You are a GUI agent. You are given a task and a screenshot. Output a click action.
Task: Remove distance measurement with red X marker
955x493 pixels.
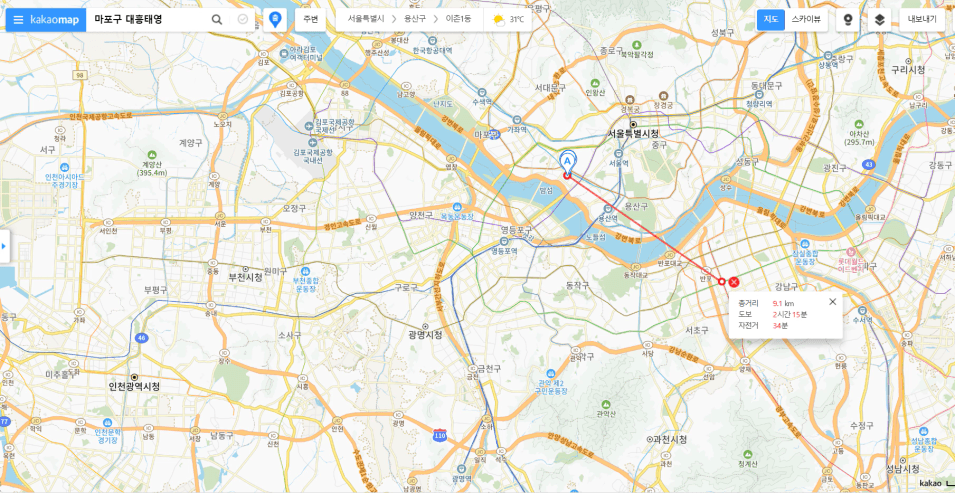(734, 282)
